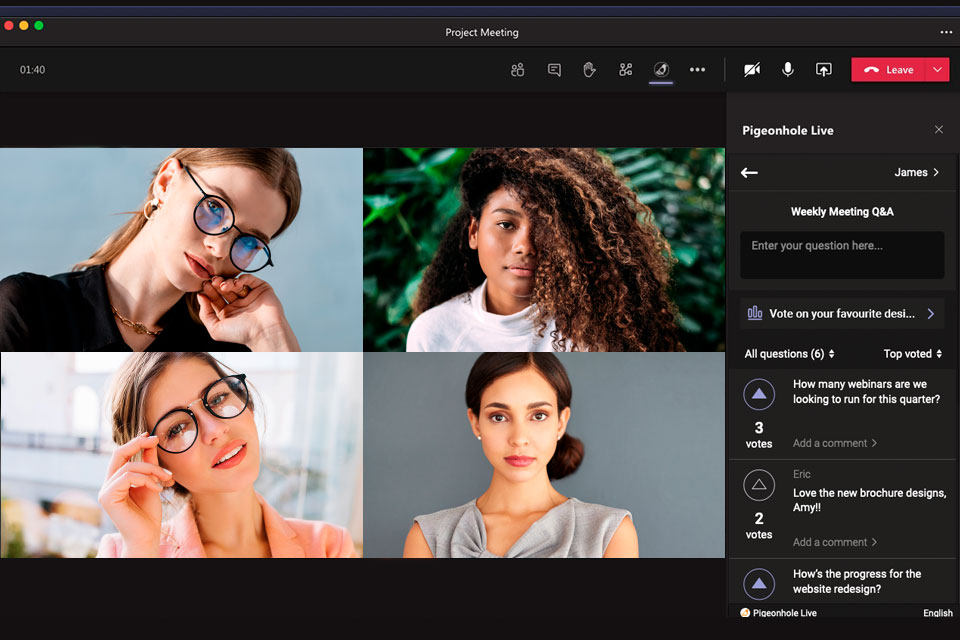Click the Enter your question field
The height and width of the screenshot is (640, 960).
point(842,255)
